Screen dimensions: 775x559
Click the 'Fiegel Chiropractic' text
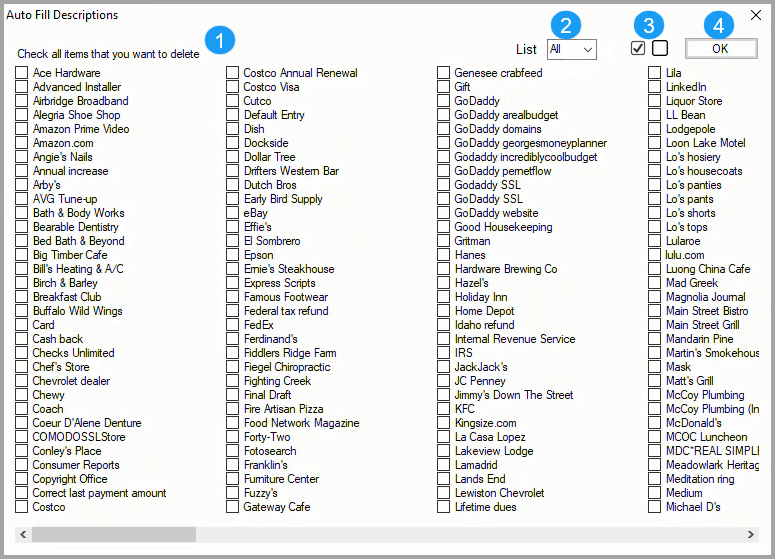(287, 367)
